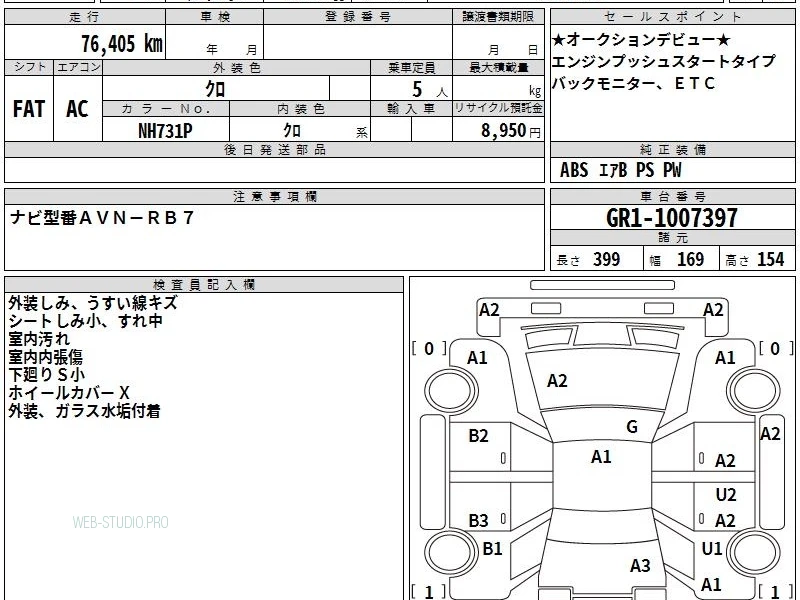Click the A1 mark on the roof

click(601, 457)
